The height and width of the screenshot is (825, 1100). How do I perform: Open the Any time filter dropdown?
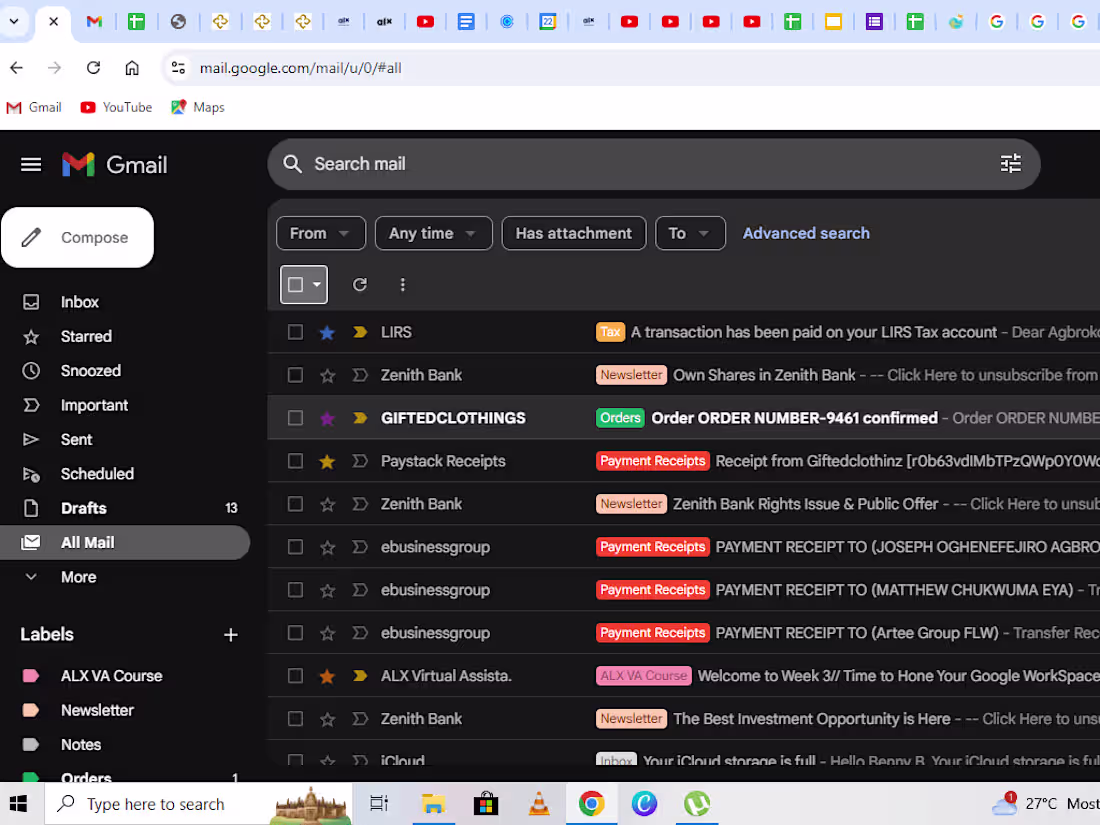pyautogui.click(x=434, y=234)
